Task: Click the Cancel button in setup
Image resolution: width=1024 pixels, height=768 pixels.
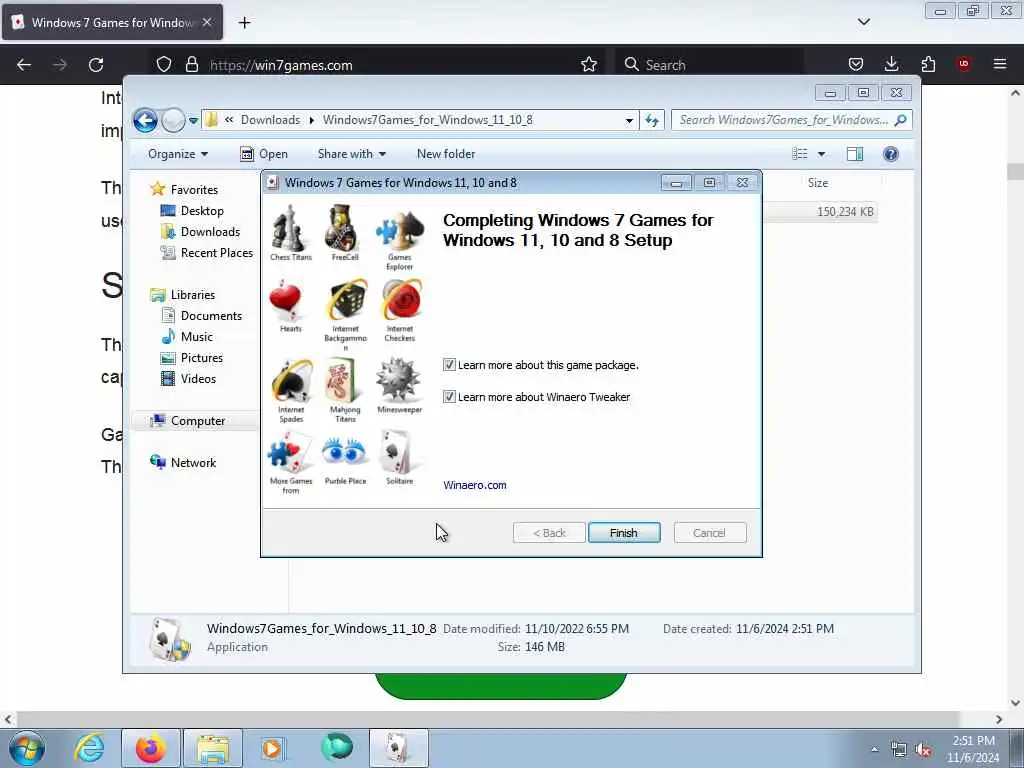Action: 709,533
